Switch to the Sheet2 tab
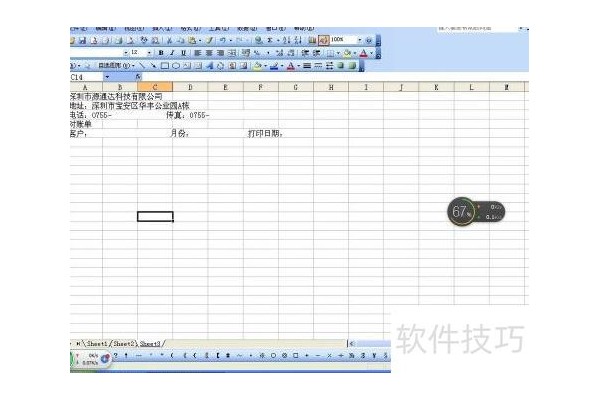The image size is (600, 400). (124, 344)
